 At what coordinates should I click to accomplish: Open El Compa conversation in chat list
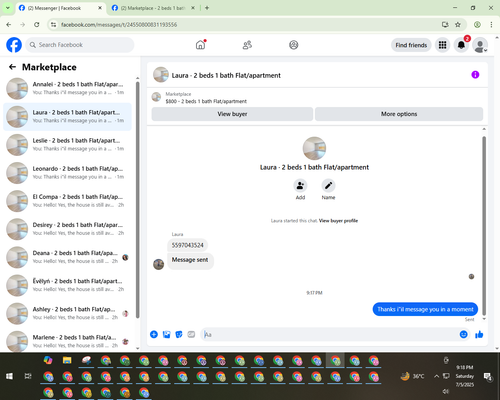[67, 201]
